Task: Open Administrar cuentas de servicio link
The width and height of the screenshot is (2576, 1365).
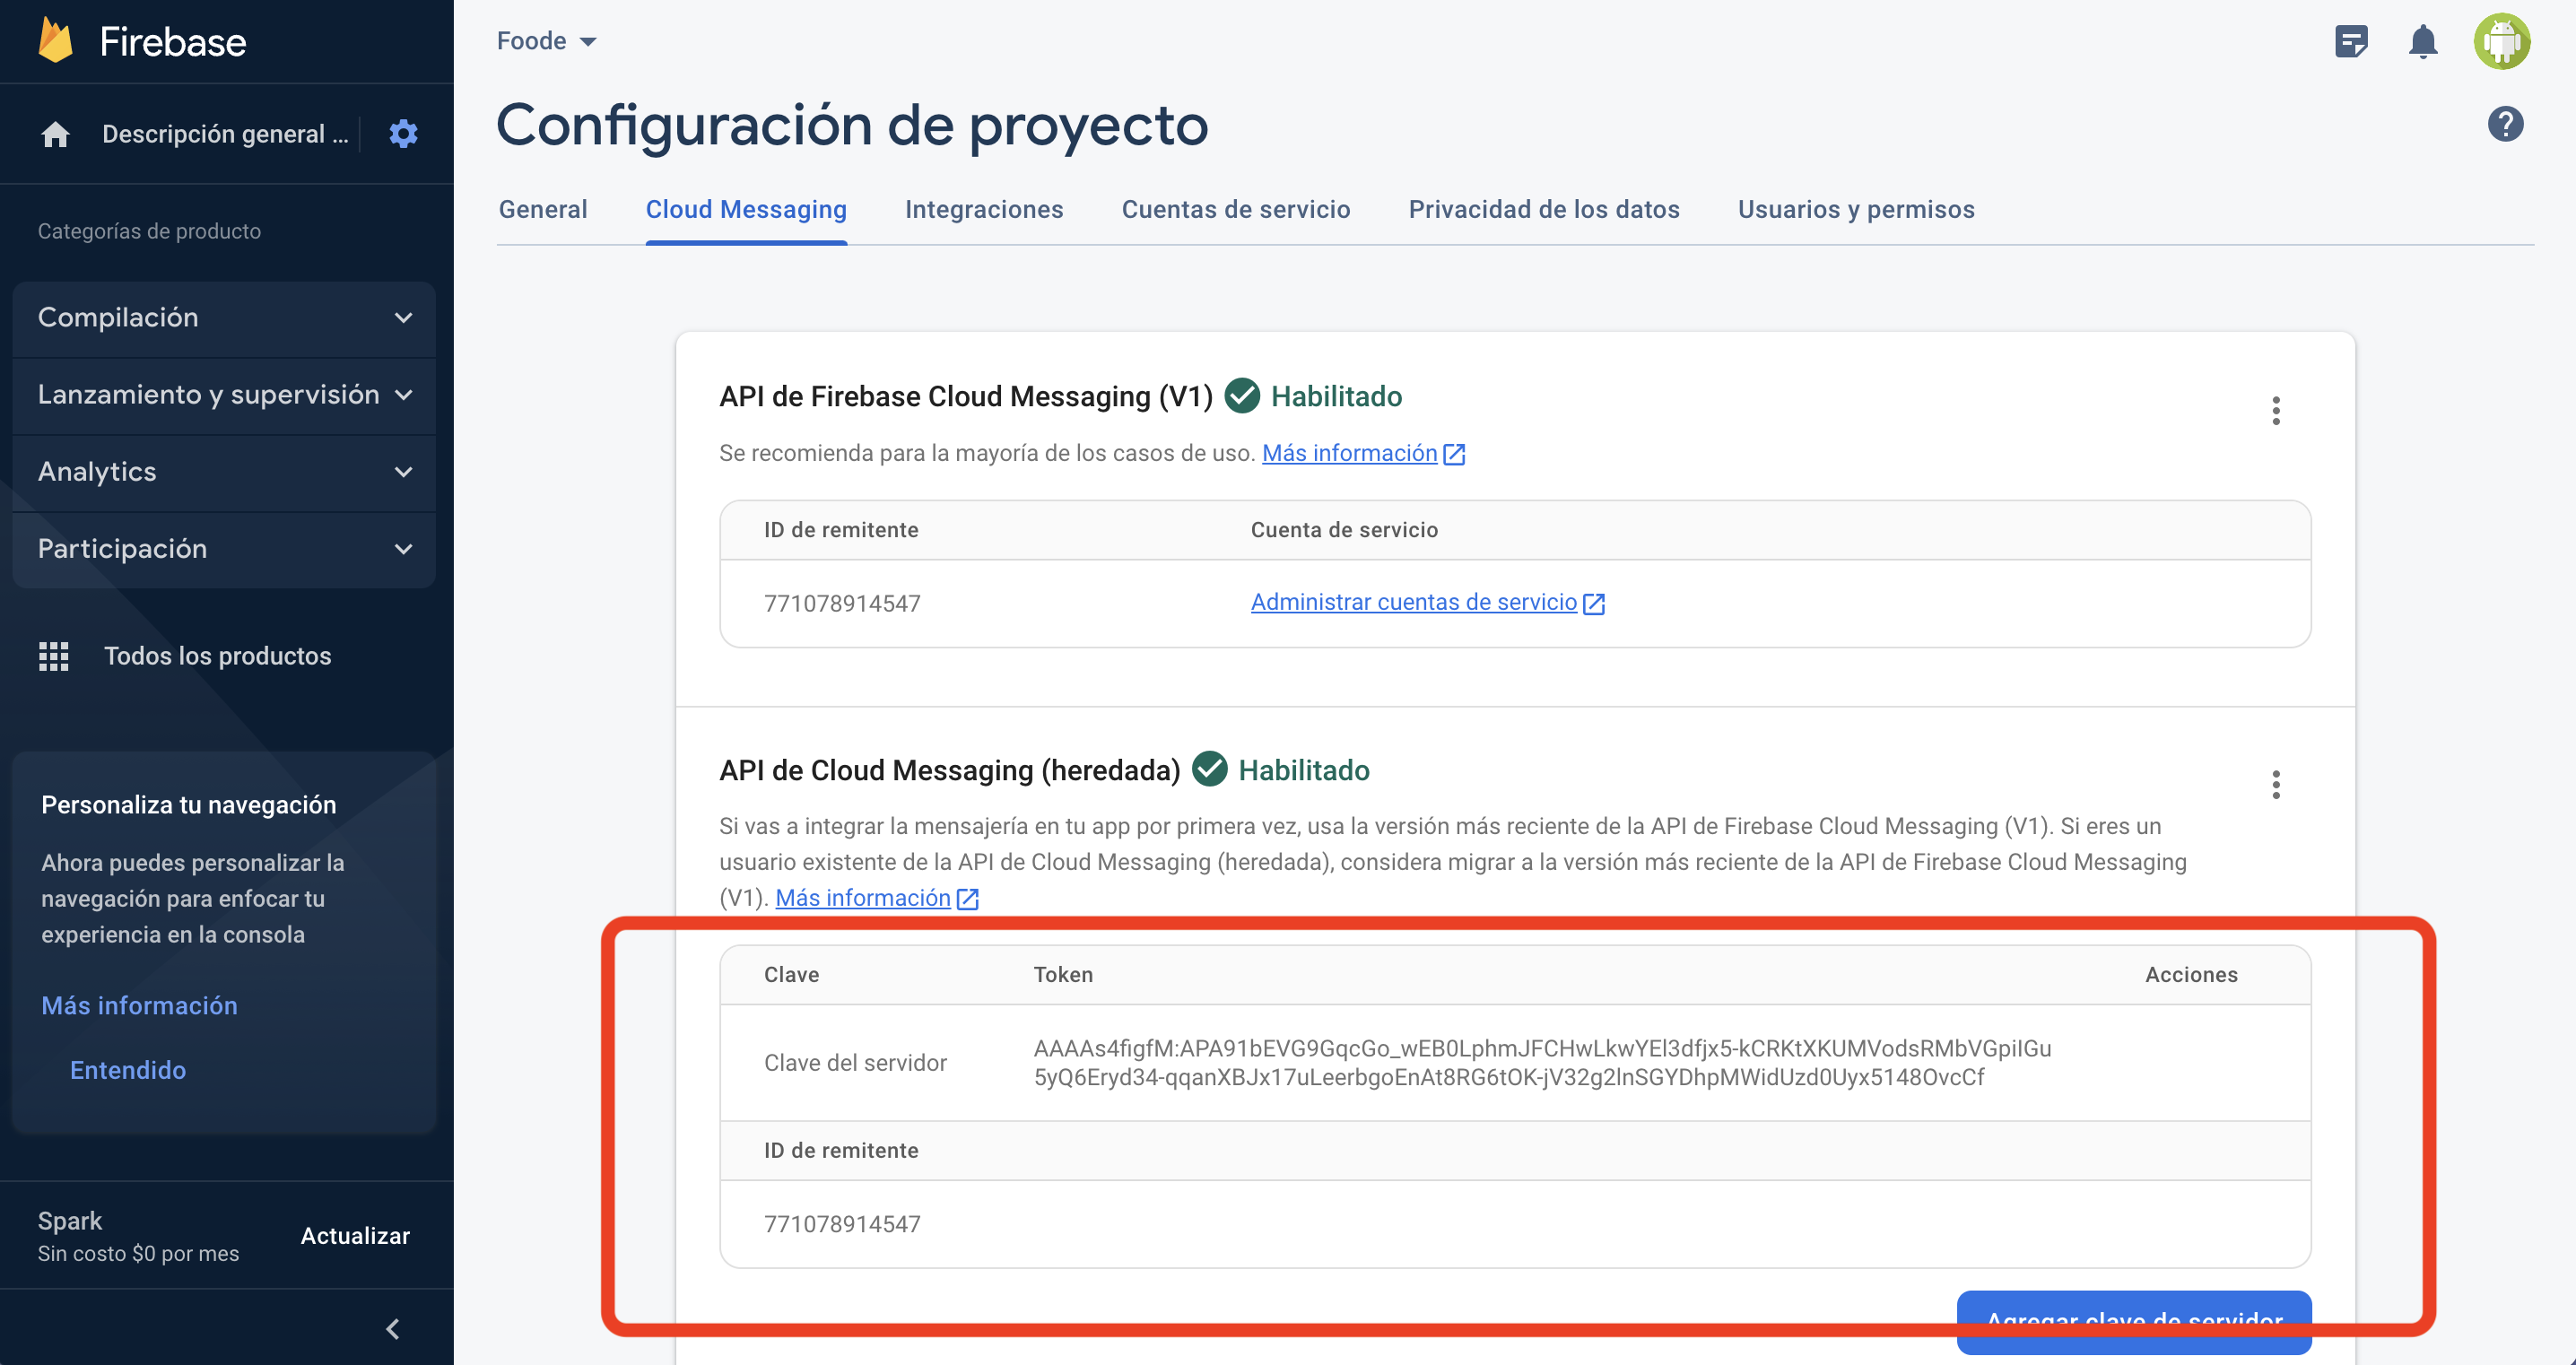Action: [1413, 602]
